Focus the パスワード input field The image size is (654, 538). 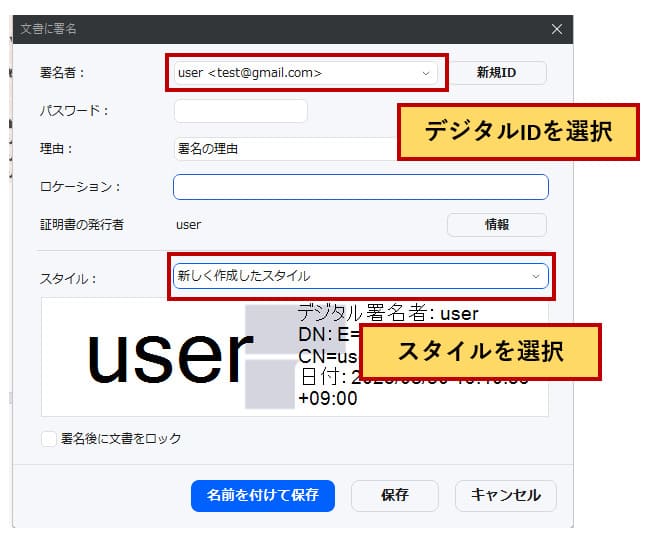click(x=240, y=111)
